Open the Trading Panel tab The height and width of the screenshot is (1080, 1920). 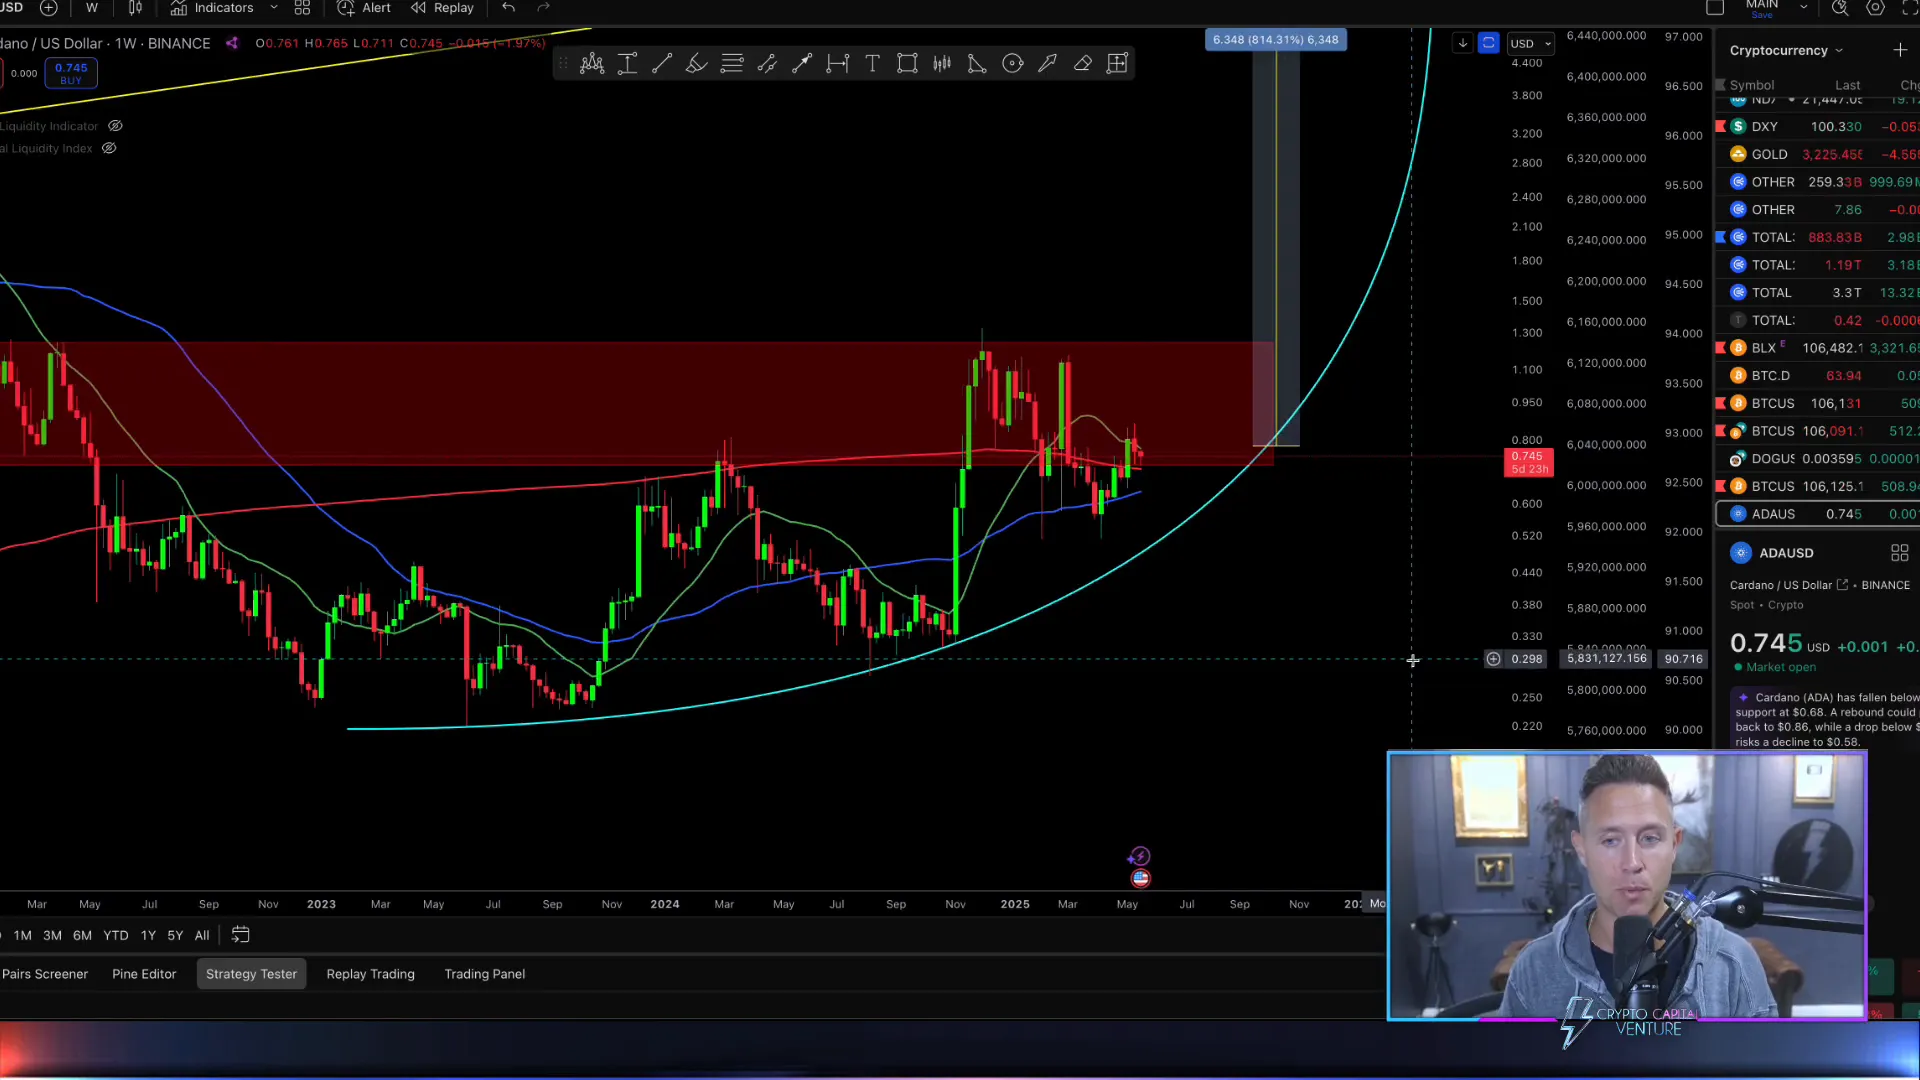tap(485, 974)
